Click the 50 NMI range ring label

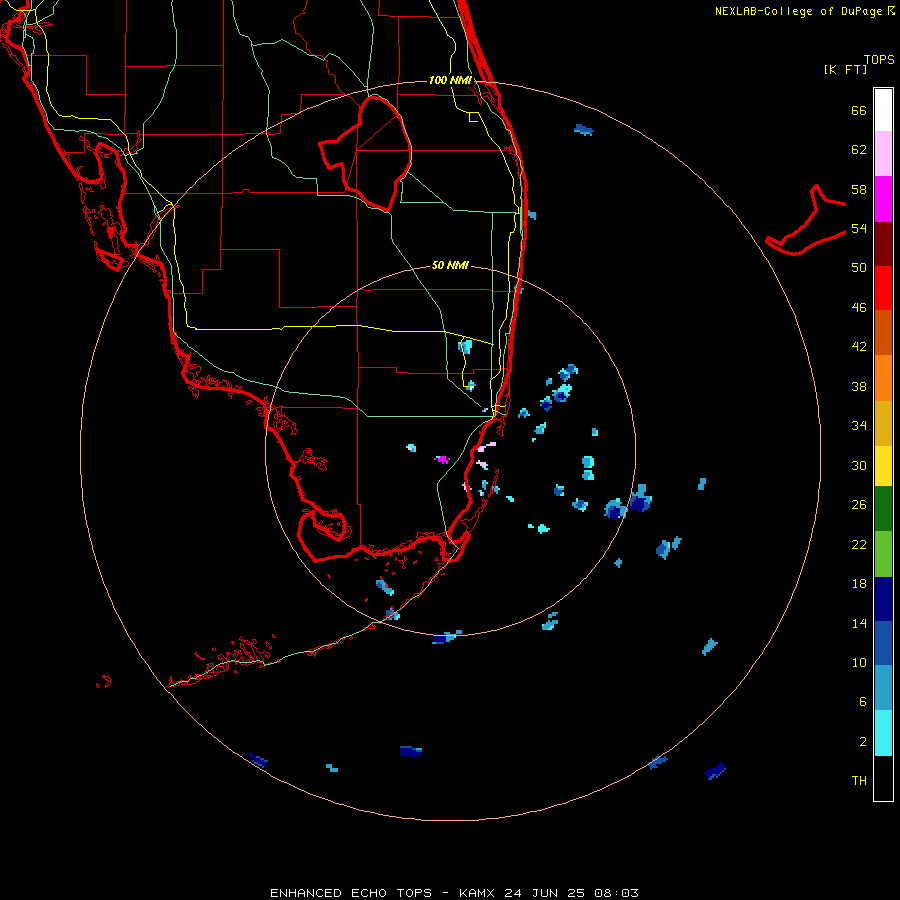coord(450,265)
